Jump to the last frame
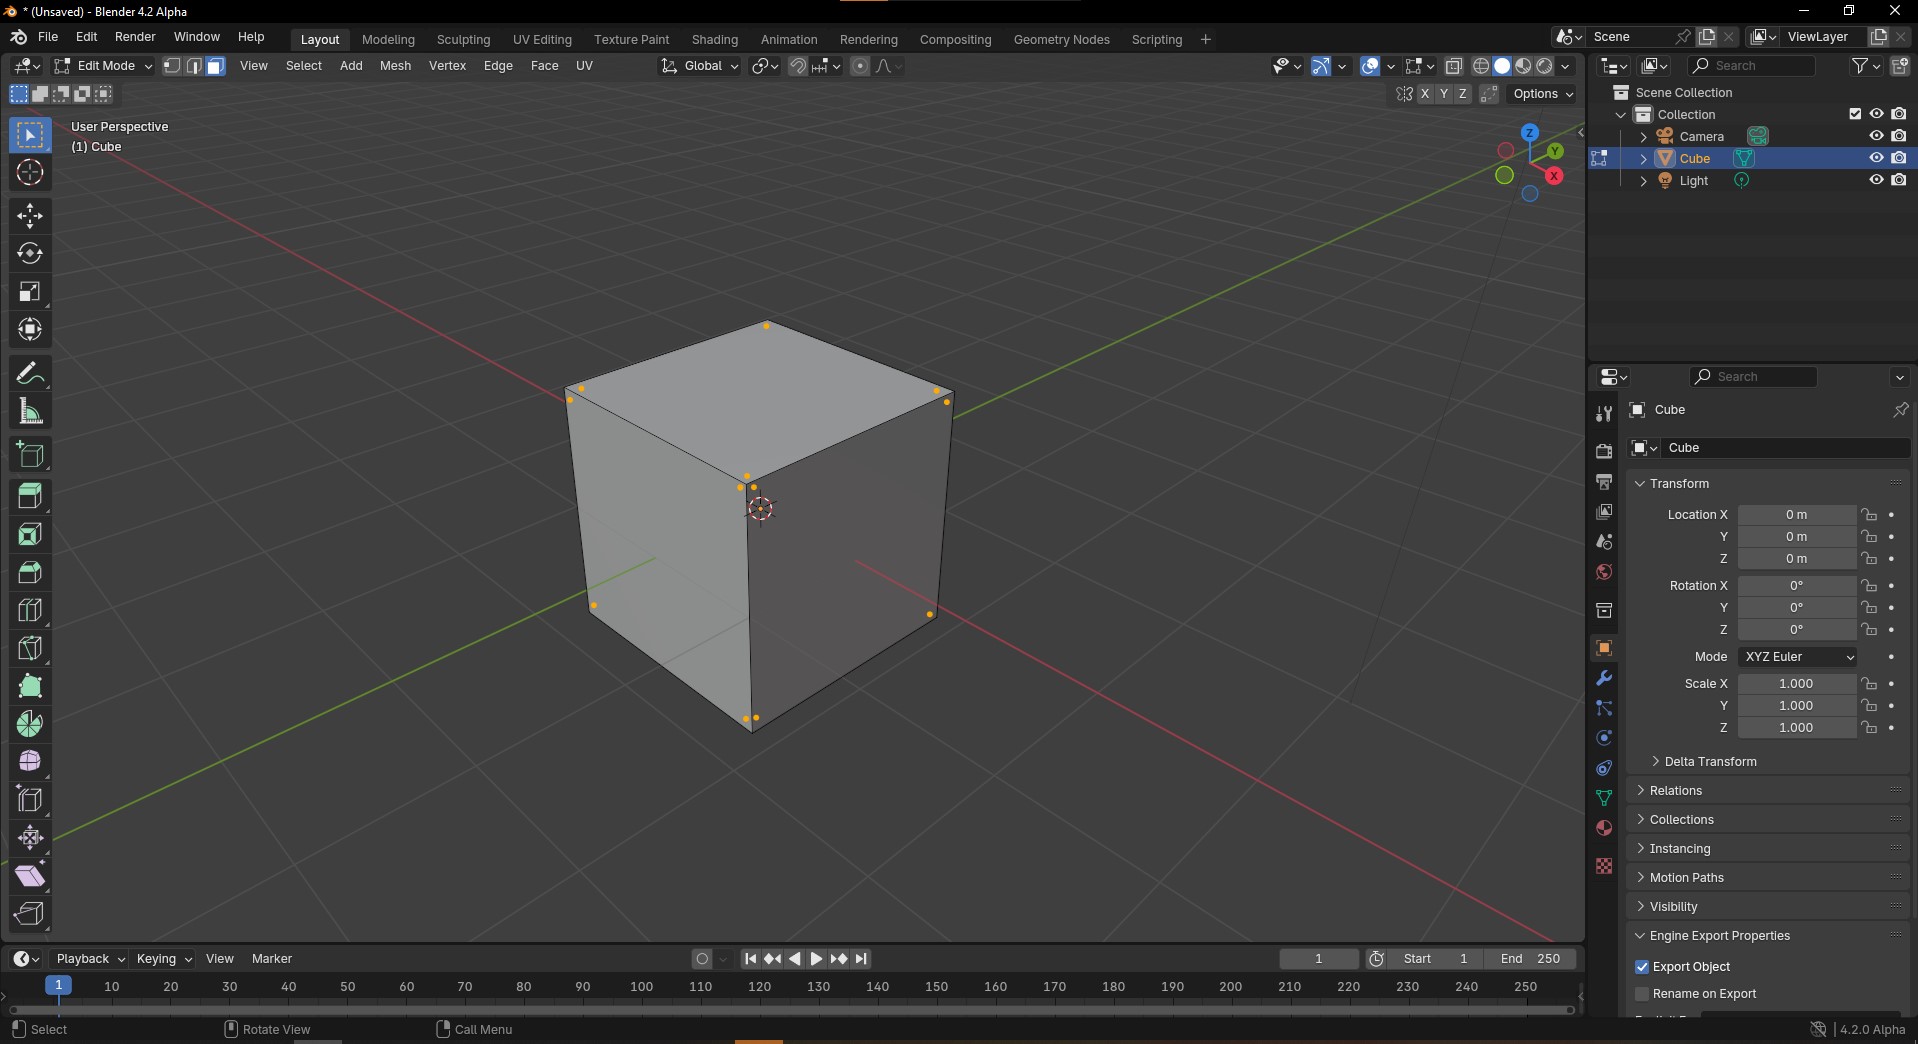The image size is (1918, 1044). (861, 959)
